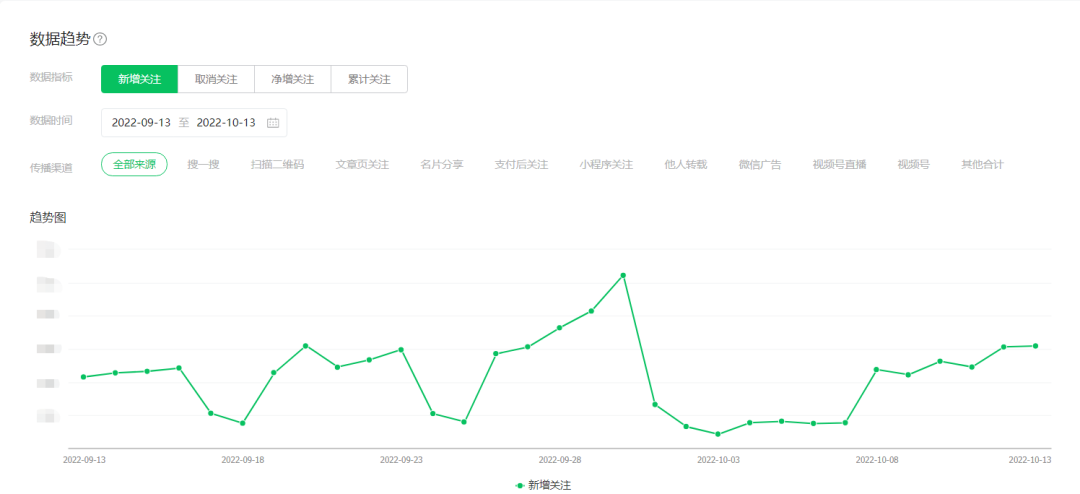Image resolution: width=1080 pixels, height=494 pixels.
Task: Filter by 微信广告 channel
Action: [760, 165]
